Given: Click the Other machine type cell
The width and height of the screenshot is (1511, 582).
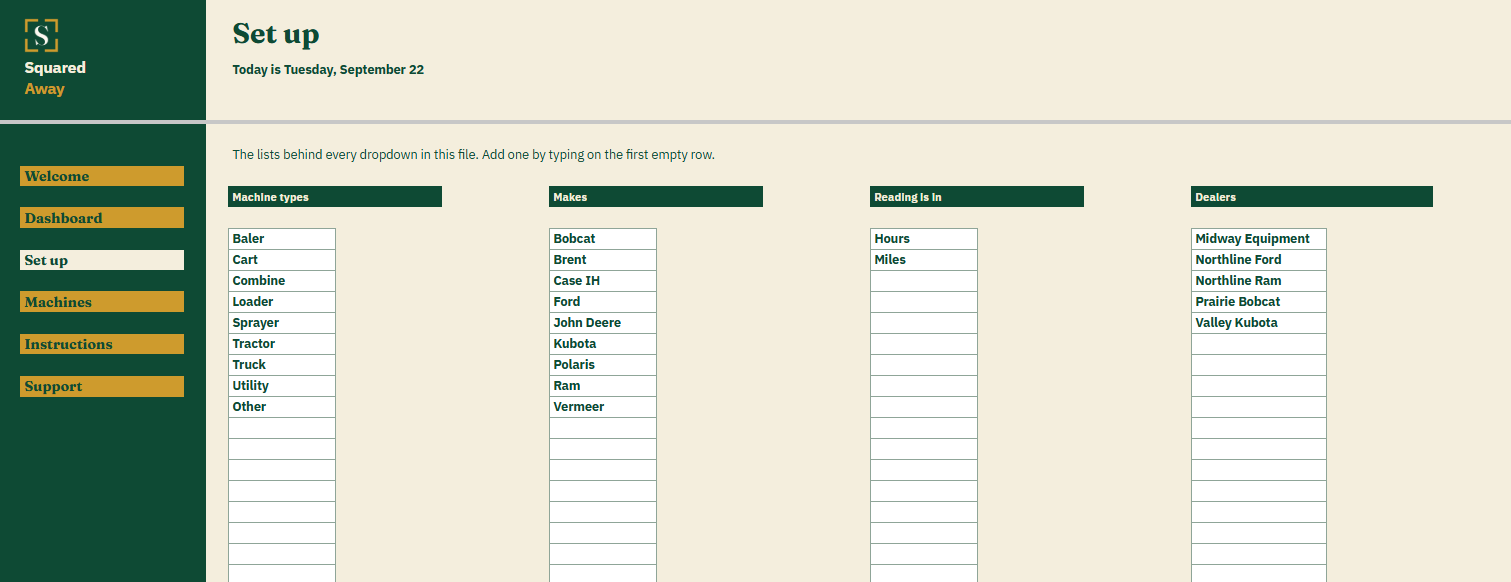Looking at the screenshot, I should click(282, 407).
